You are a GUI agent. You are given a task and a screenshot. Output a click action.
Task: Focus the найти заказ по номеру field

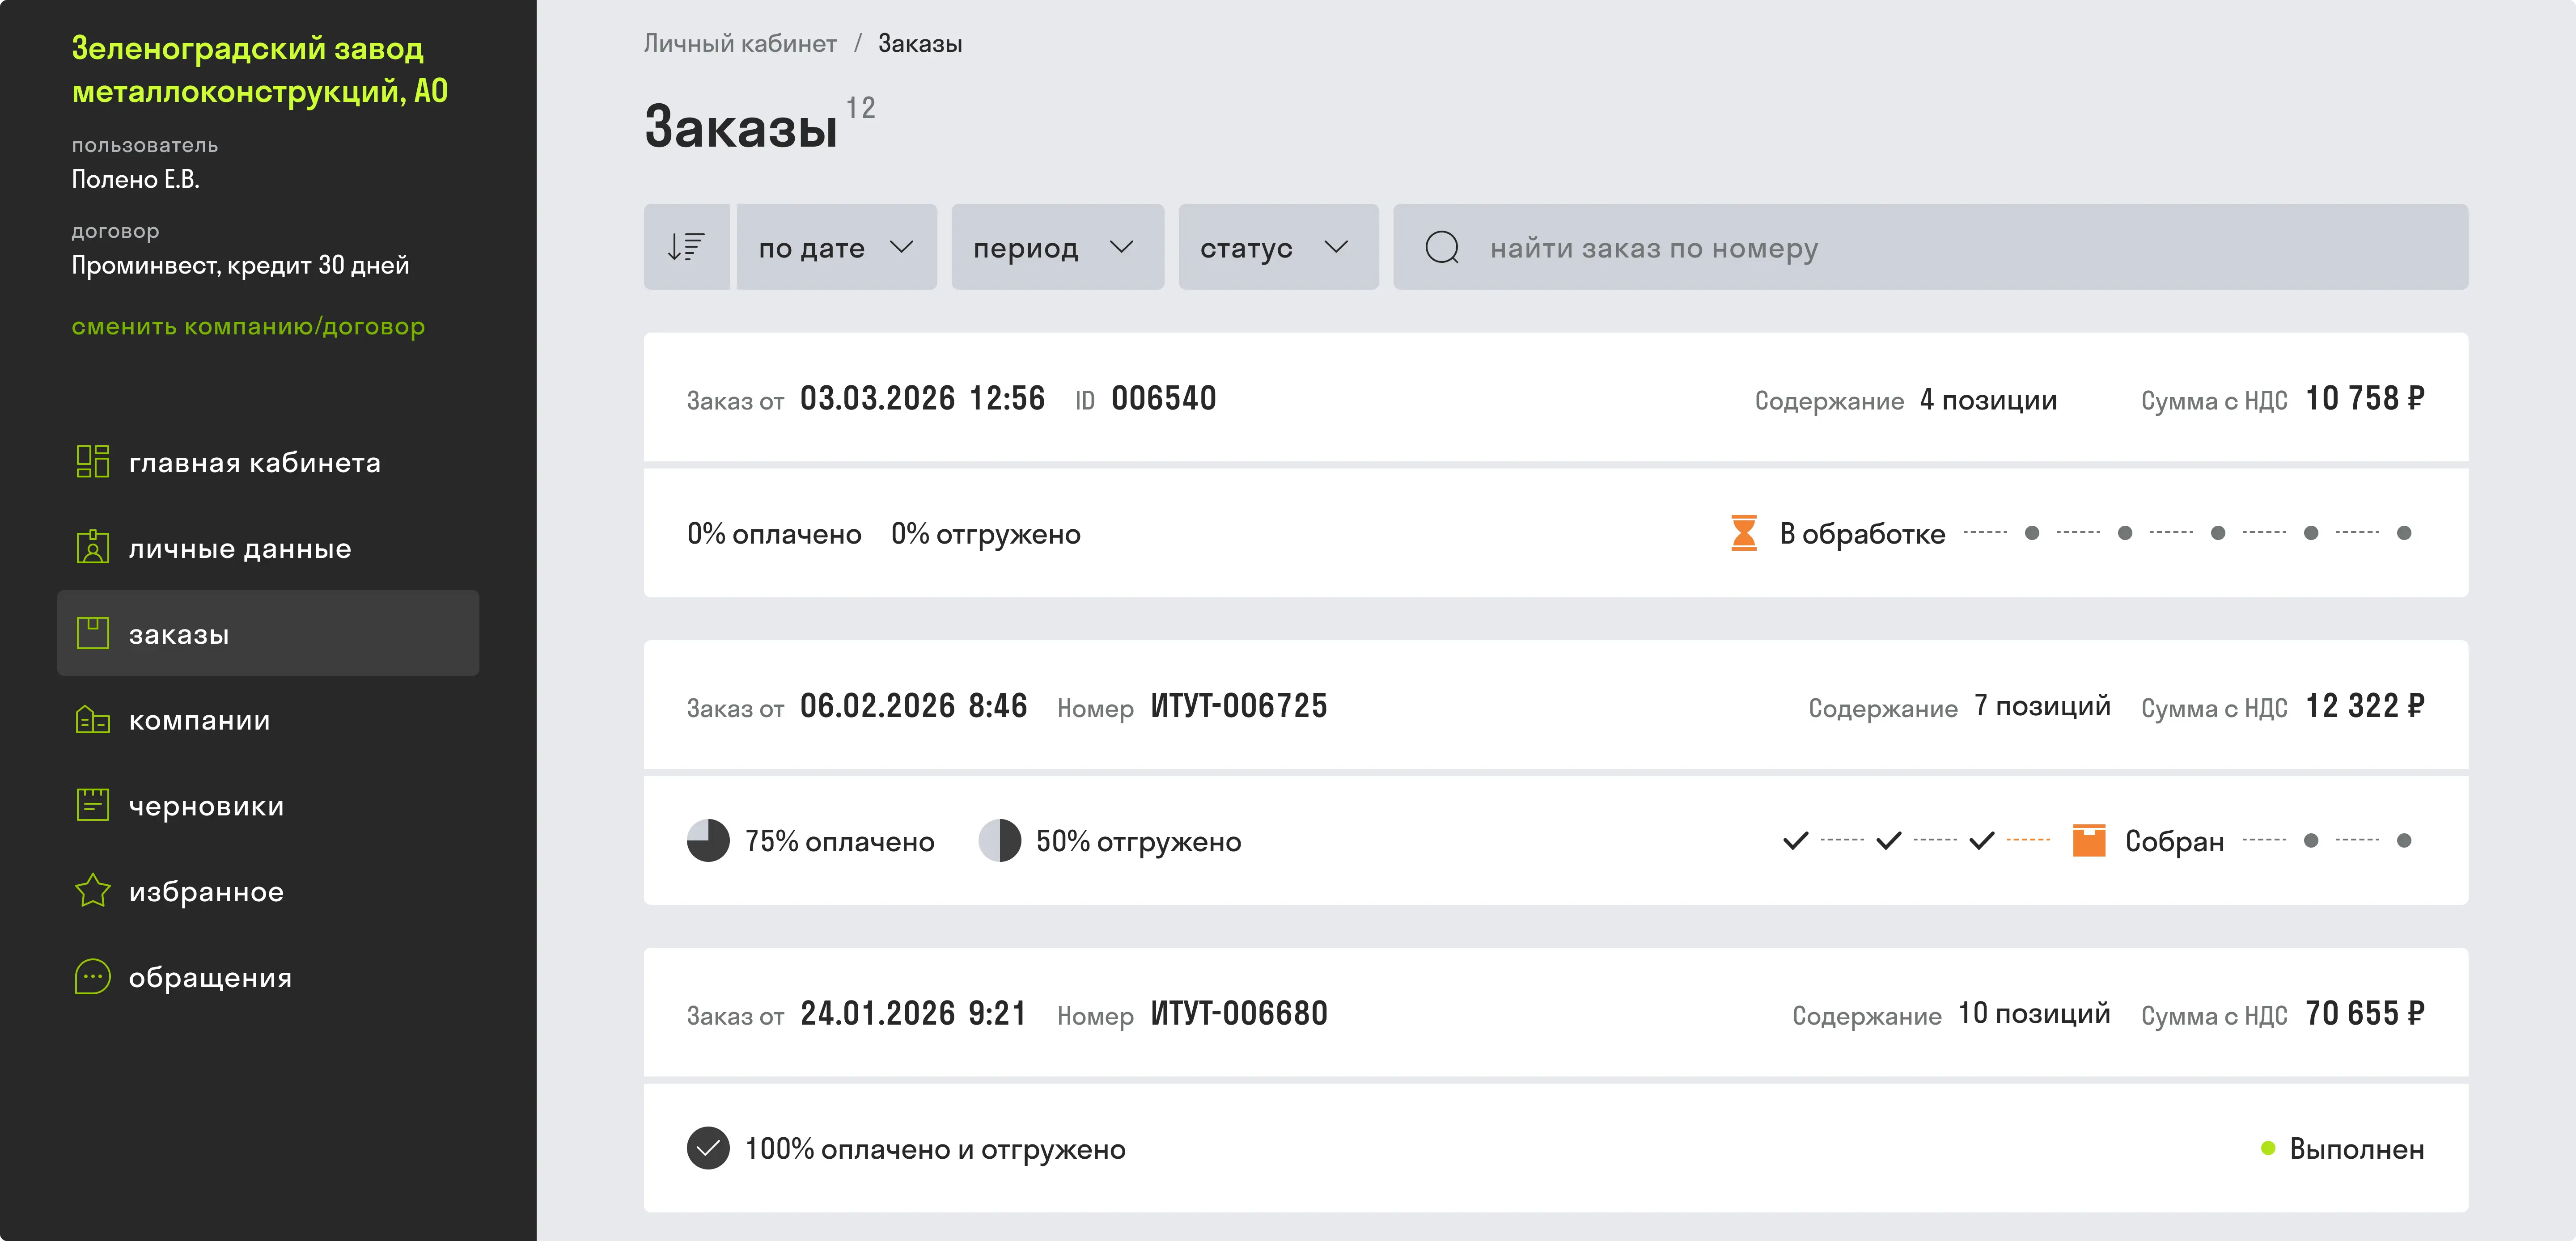[x=1930, y=247]
